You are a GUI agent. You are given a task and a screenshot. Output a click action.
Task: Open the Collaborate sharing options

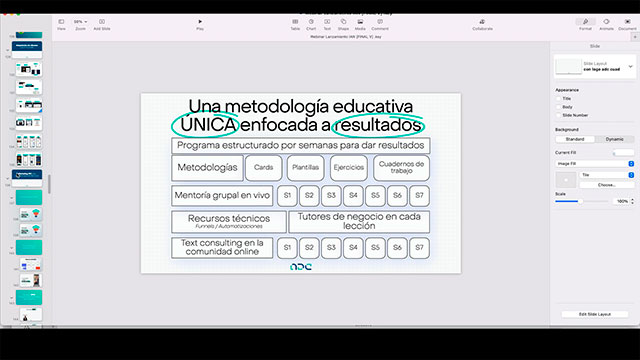point(482,24)
